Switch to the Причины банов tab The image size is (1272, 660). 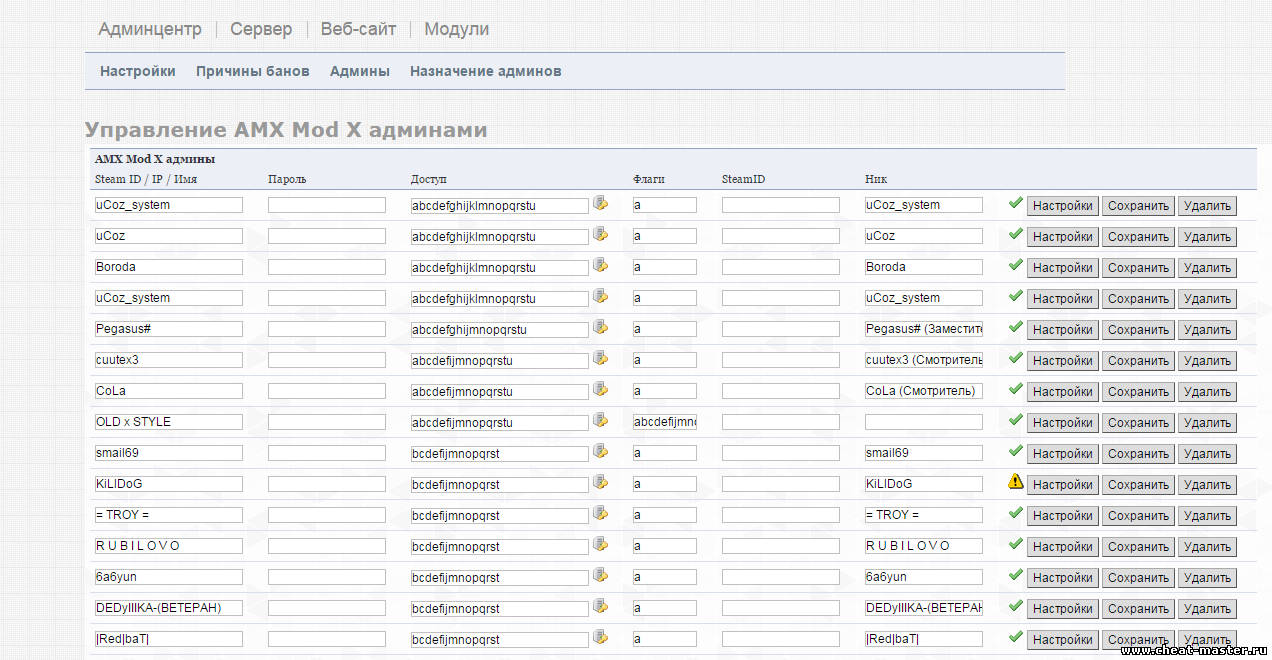pos(252,71)
